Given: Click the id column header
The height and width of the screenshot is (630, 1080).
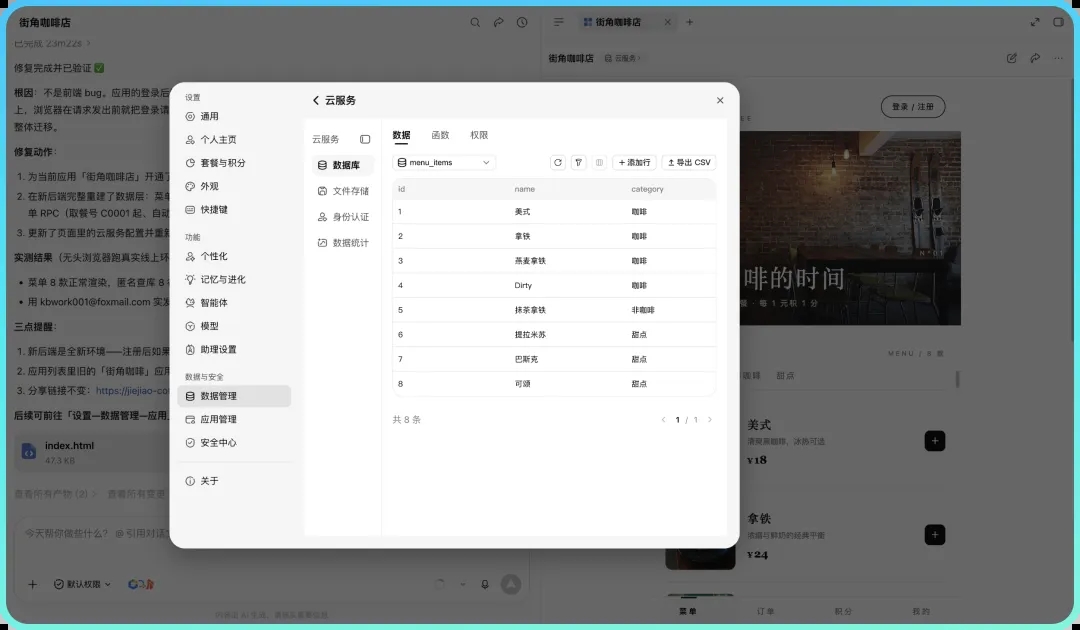Looking at the screenshot, I should (402, 189).
